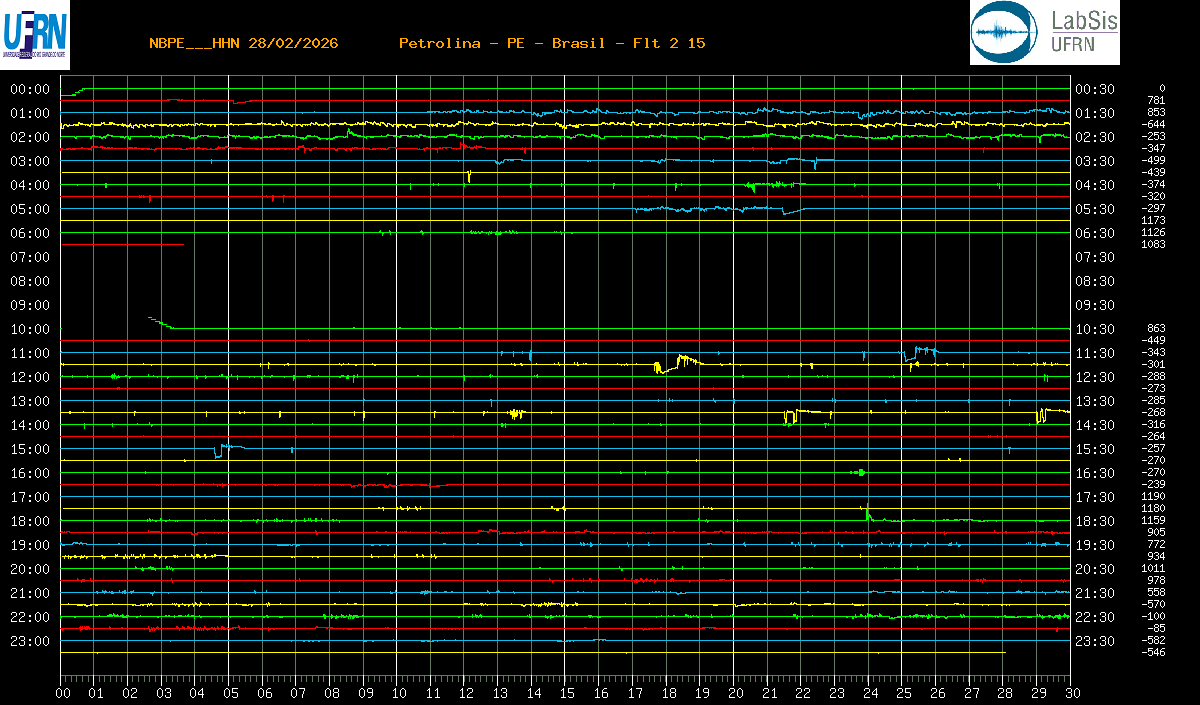Click minute mark 05 on bottom axis

point(230,693)
